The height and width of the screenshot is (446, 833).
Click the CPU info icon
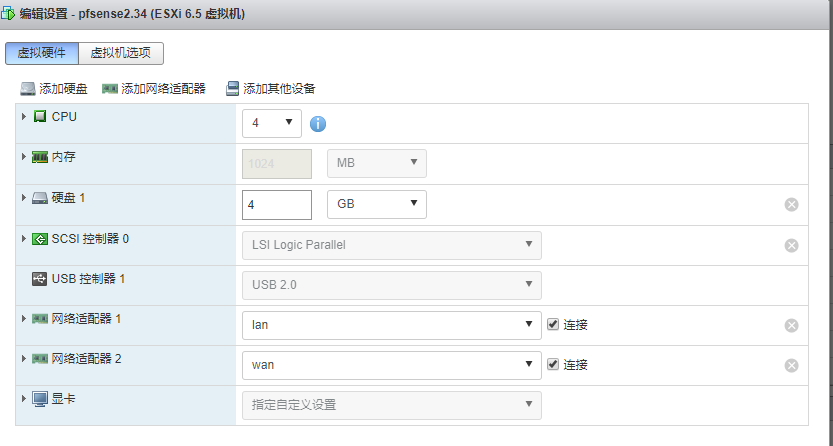pyautogui.click(x=319, y=124)
